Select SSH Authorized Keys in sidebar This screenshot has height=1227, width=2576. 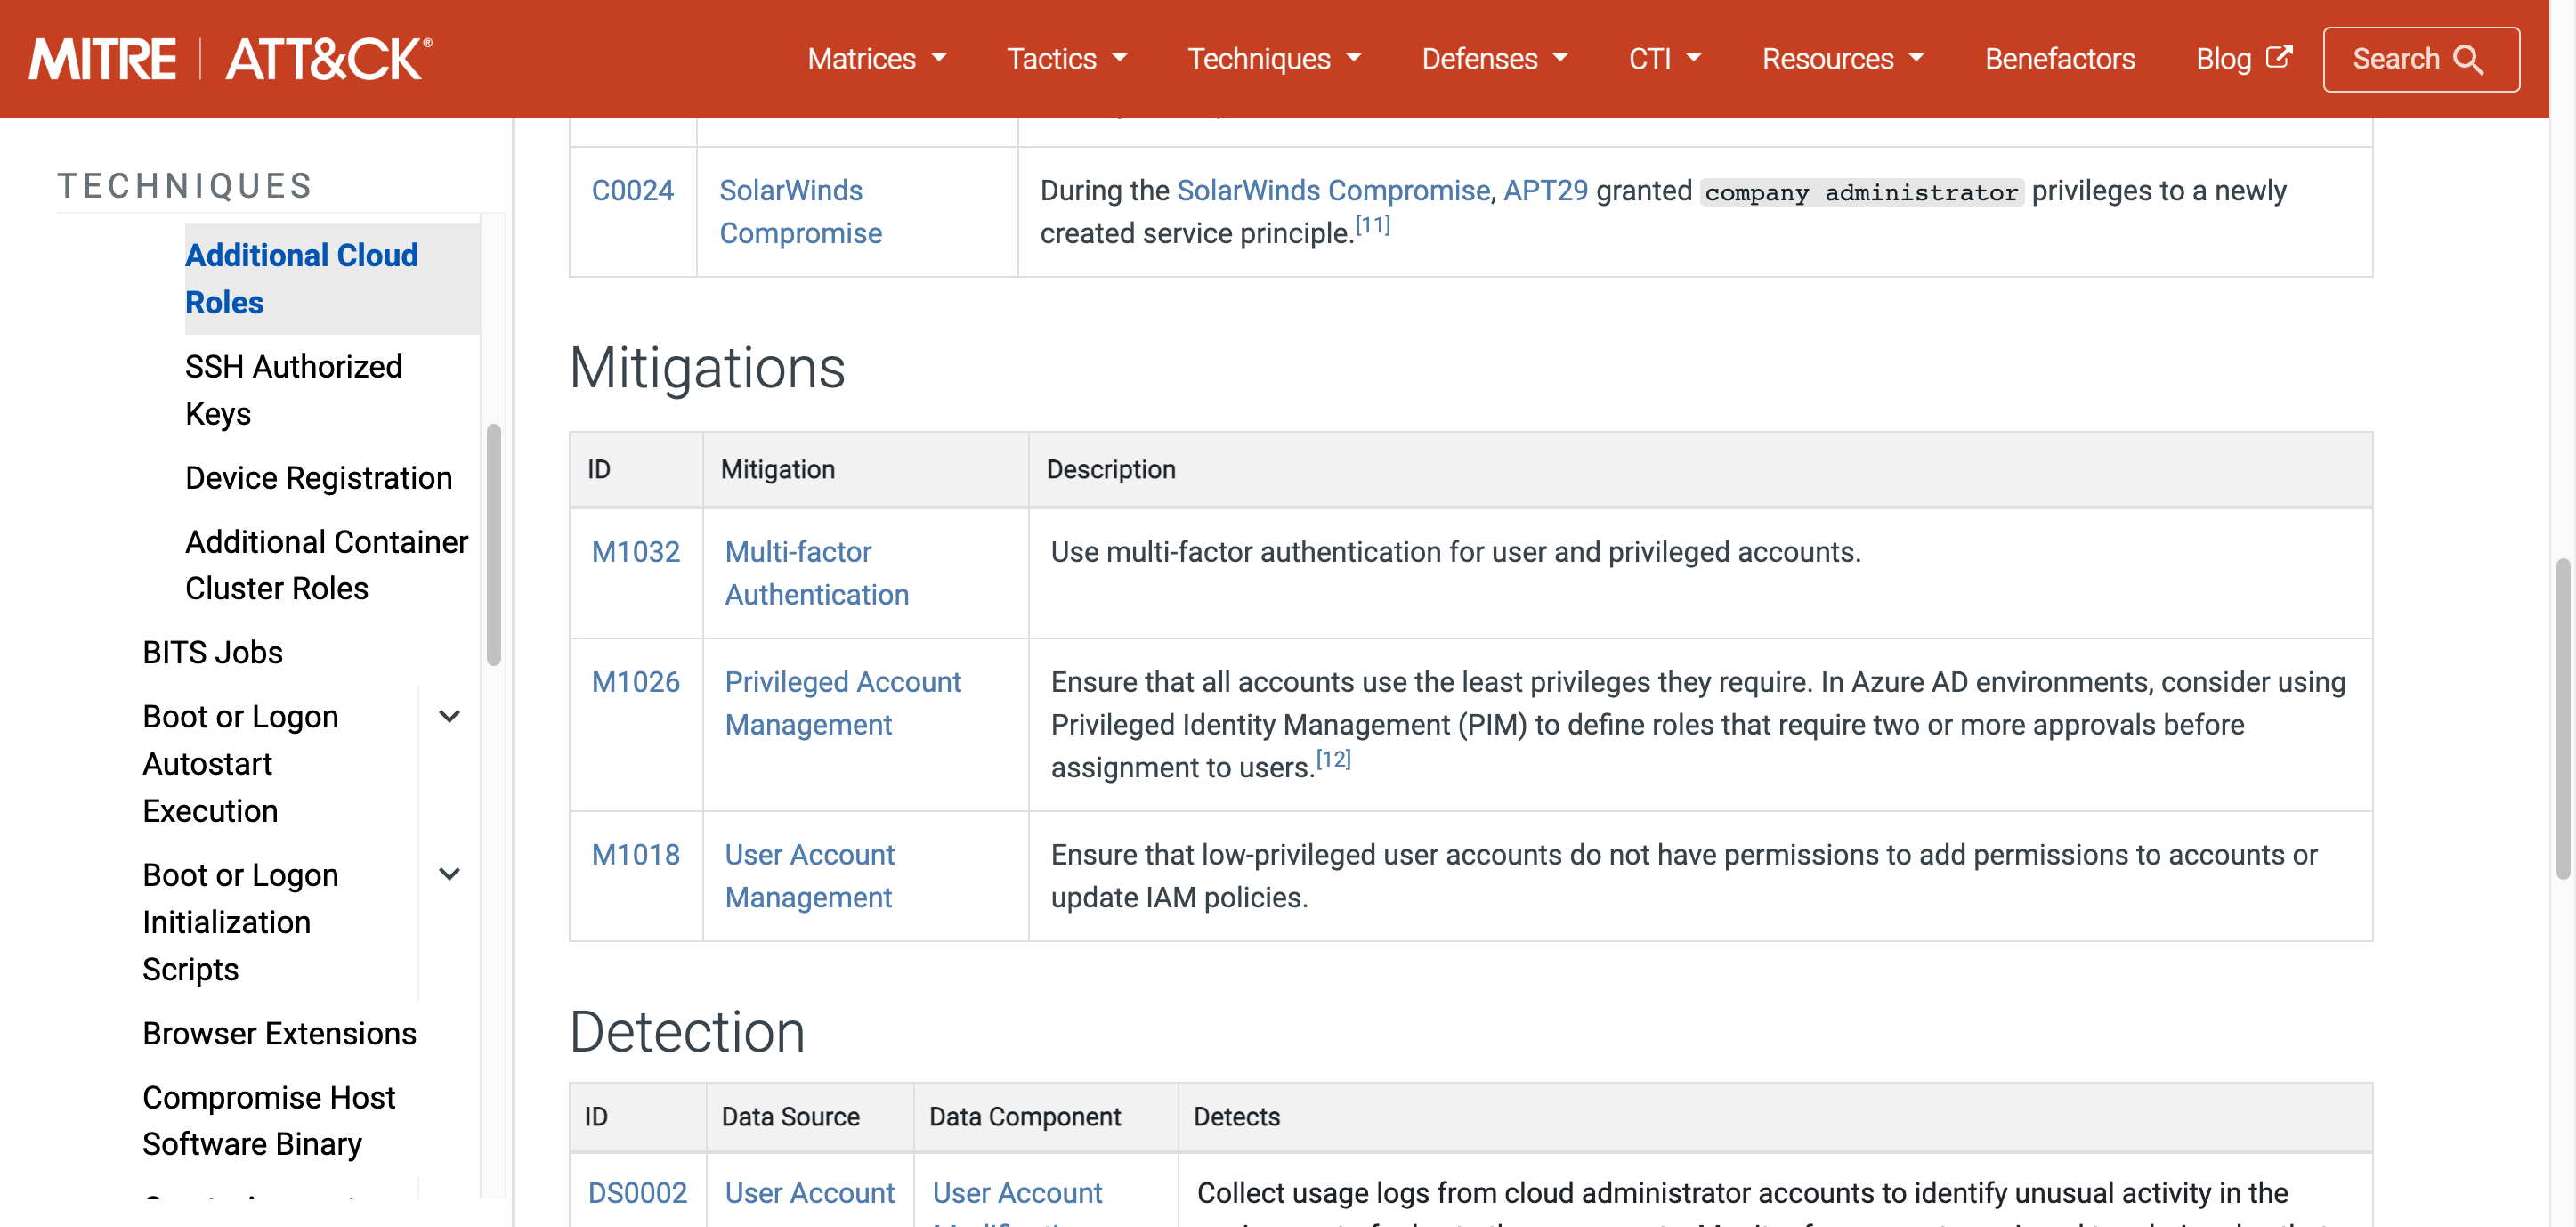click(293, 389)
